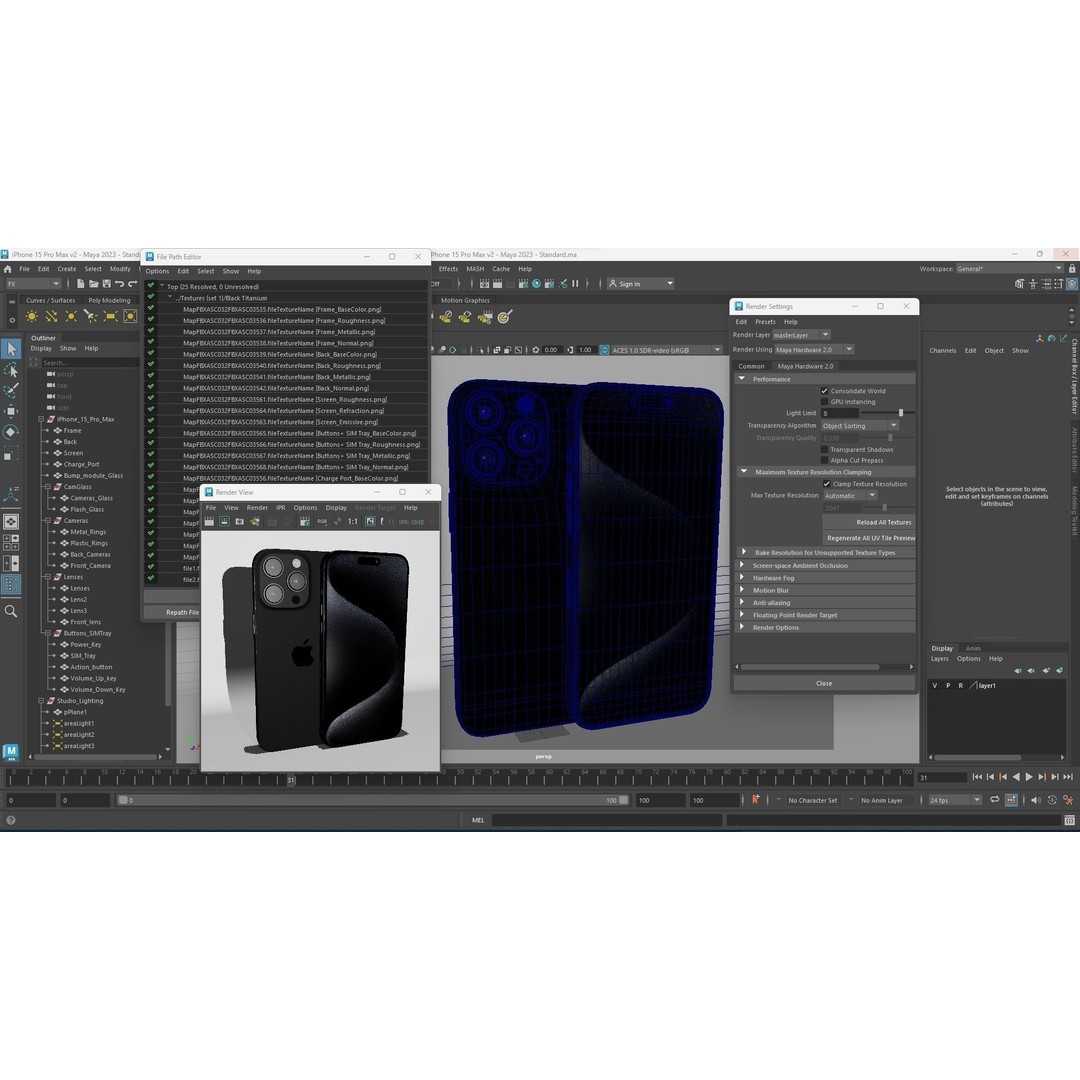Click the Close button in Render Settings
This screenshot has height=1080, width=1080.
click(x=824, y=683)
